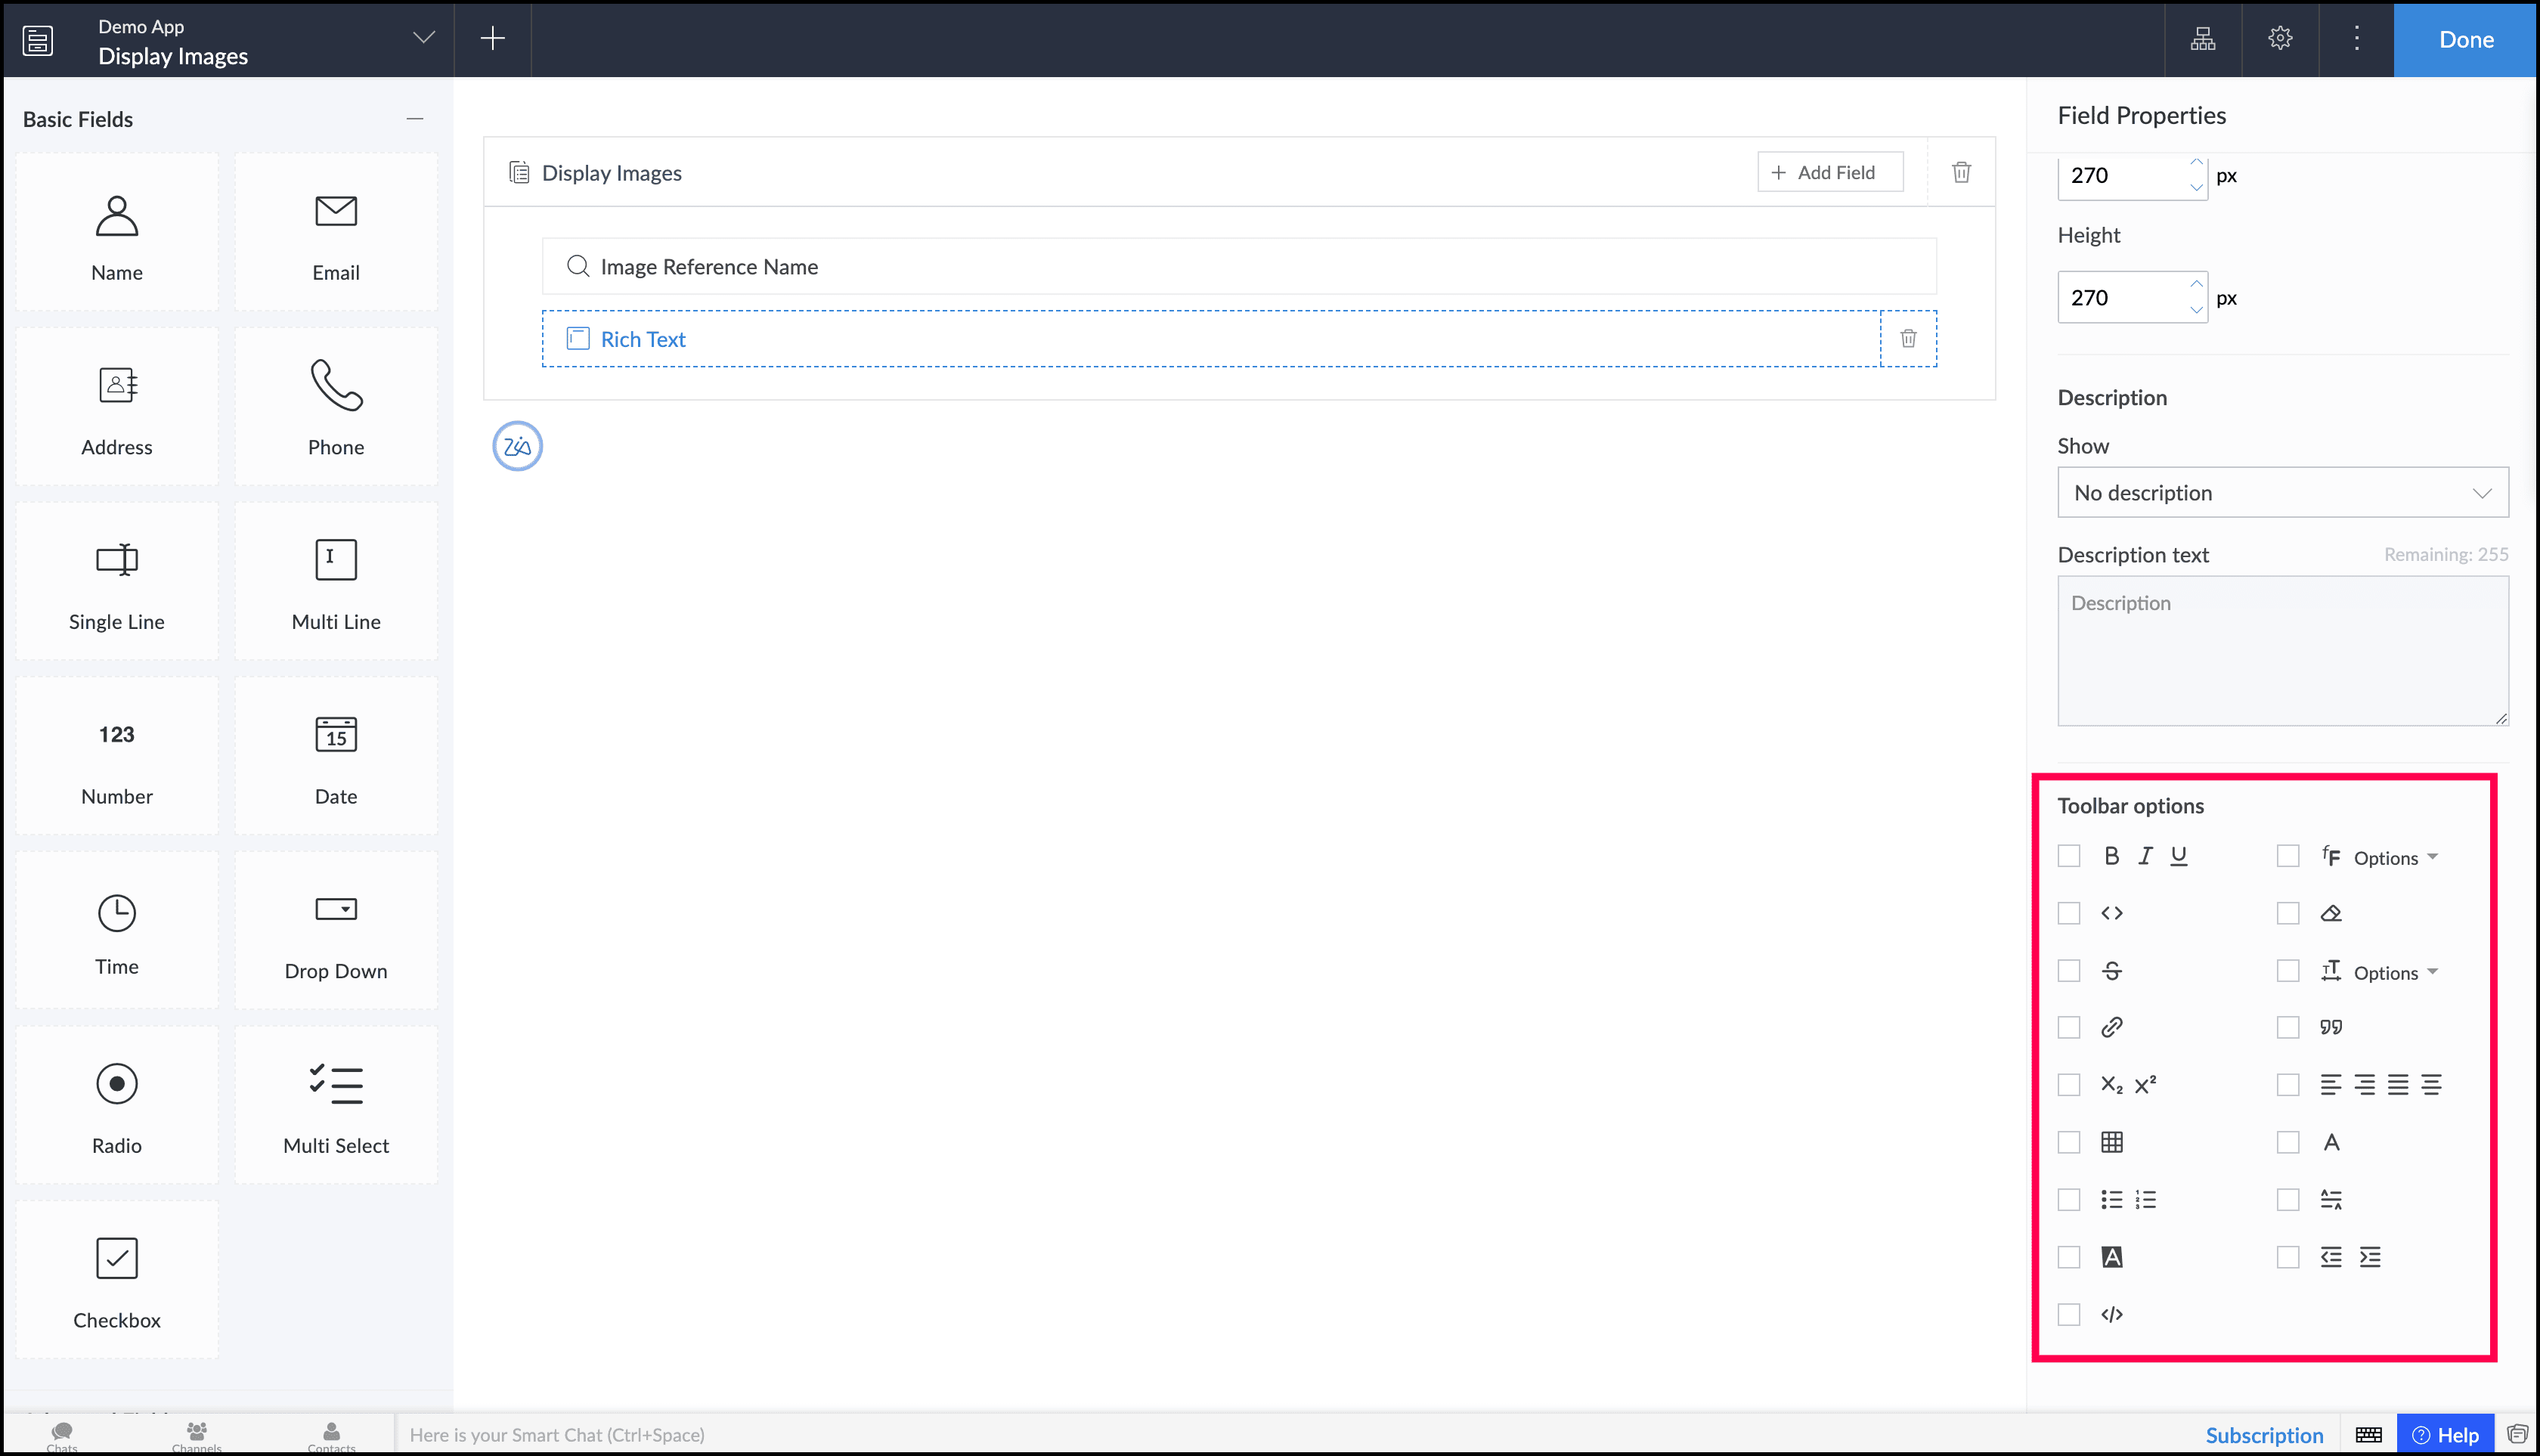
Task: Click the Display Images section trash icon
Action: (1960, 172)
